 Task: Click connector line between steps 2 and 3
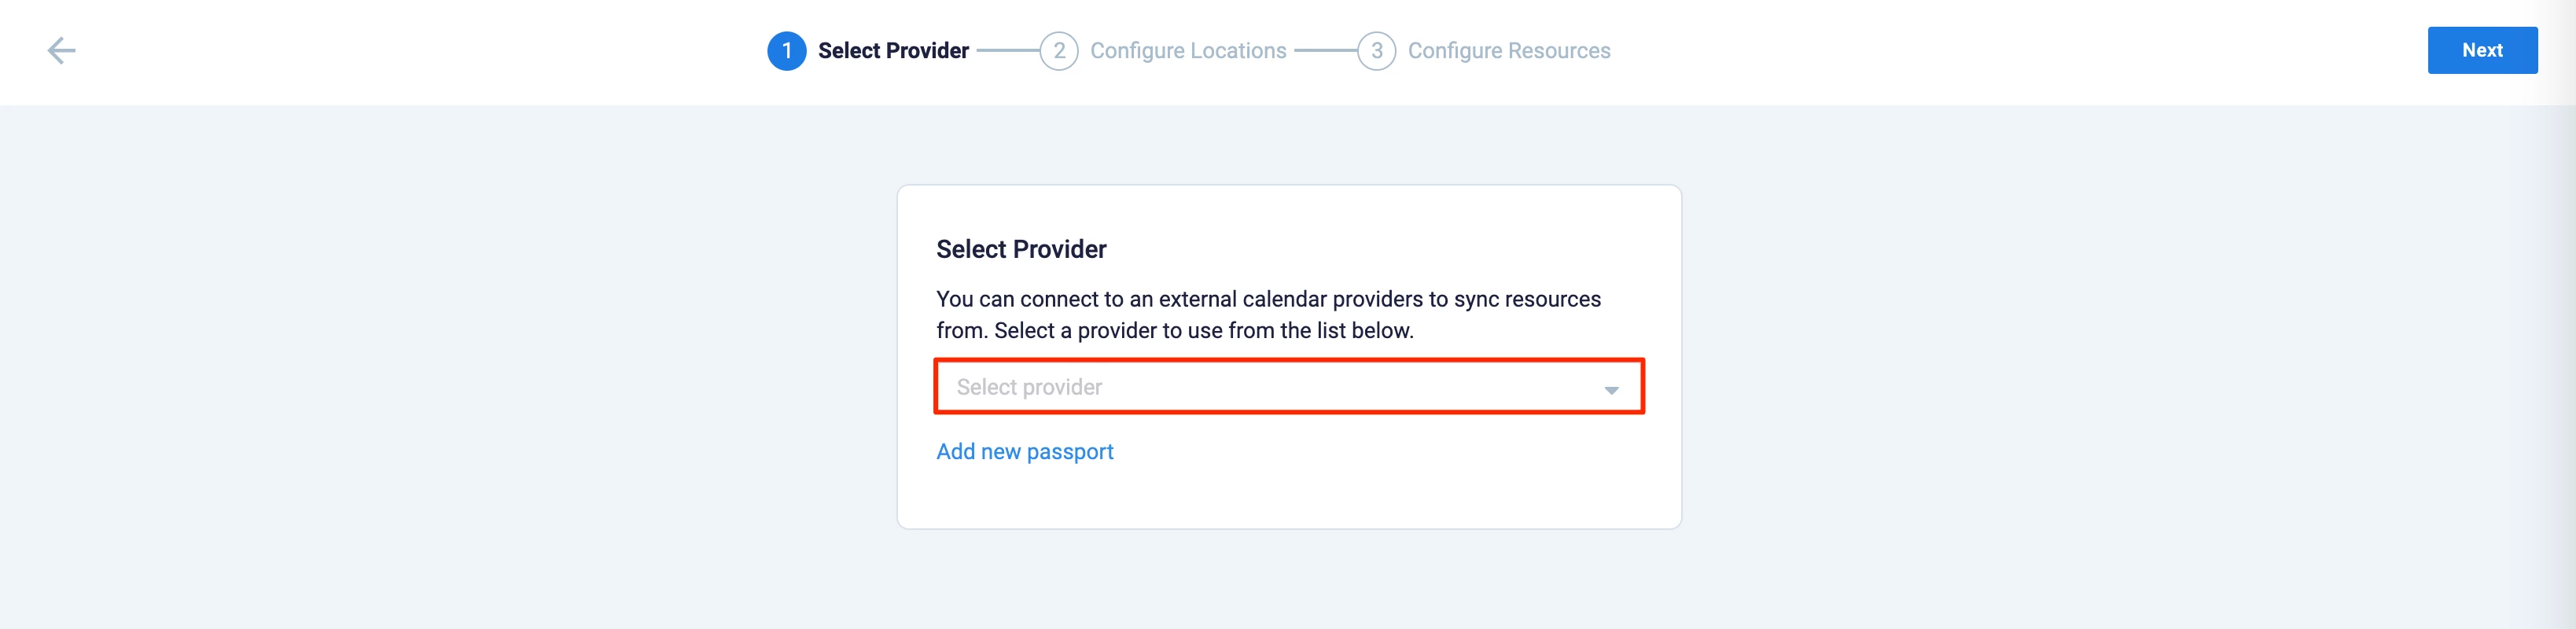click(x=1325, y=51)
